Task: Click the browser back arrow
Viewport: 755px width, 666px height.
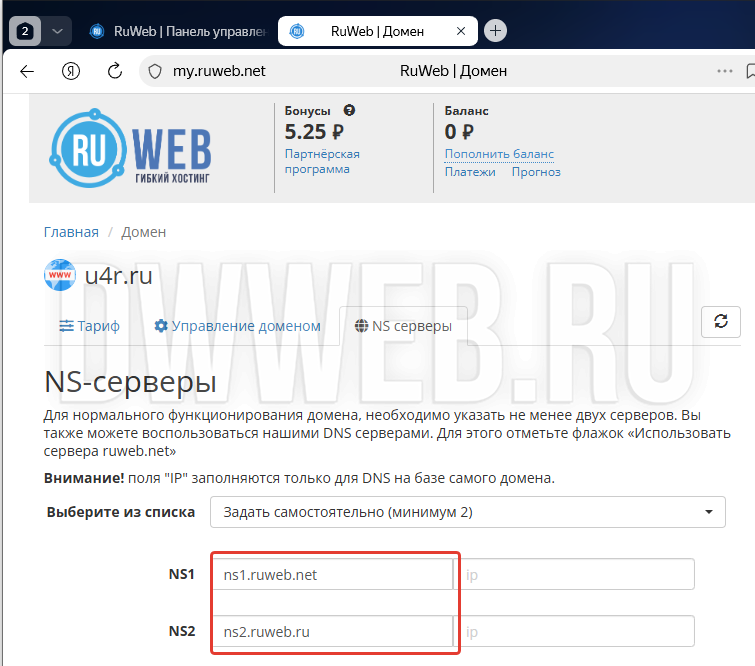Action: 27,71
